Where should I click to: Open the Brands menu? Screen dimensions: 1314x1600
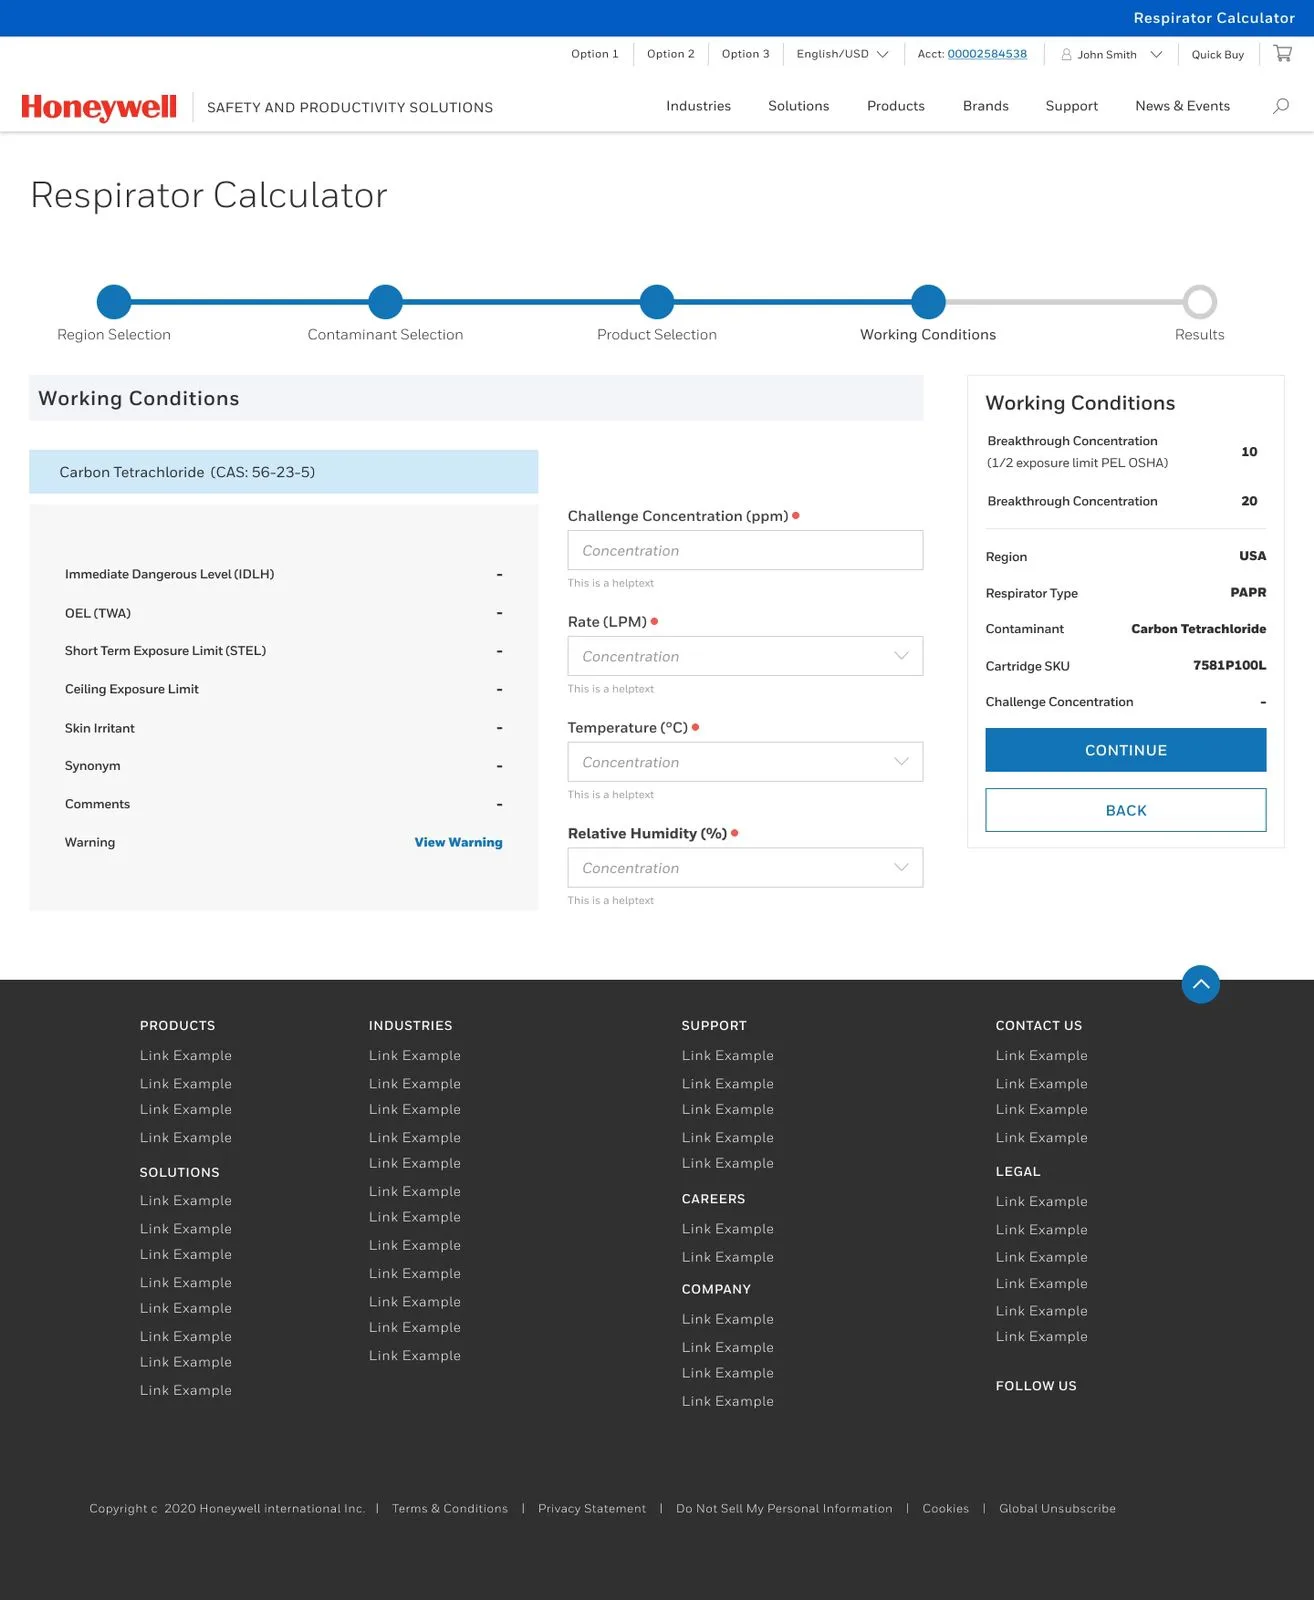985,106
